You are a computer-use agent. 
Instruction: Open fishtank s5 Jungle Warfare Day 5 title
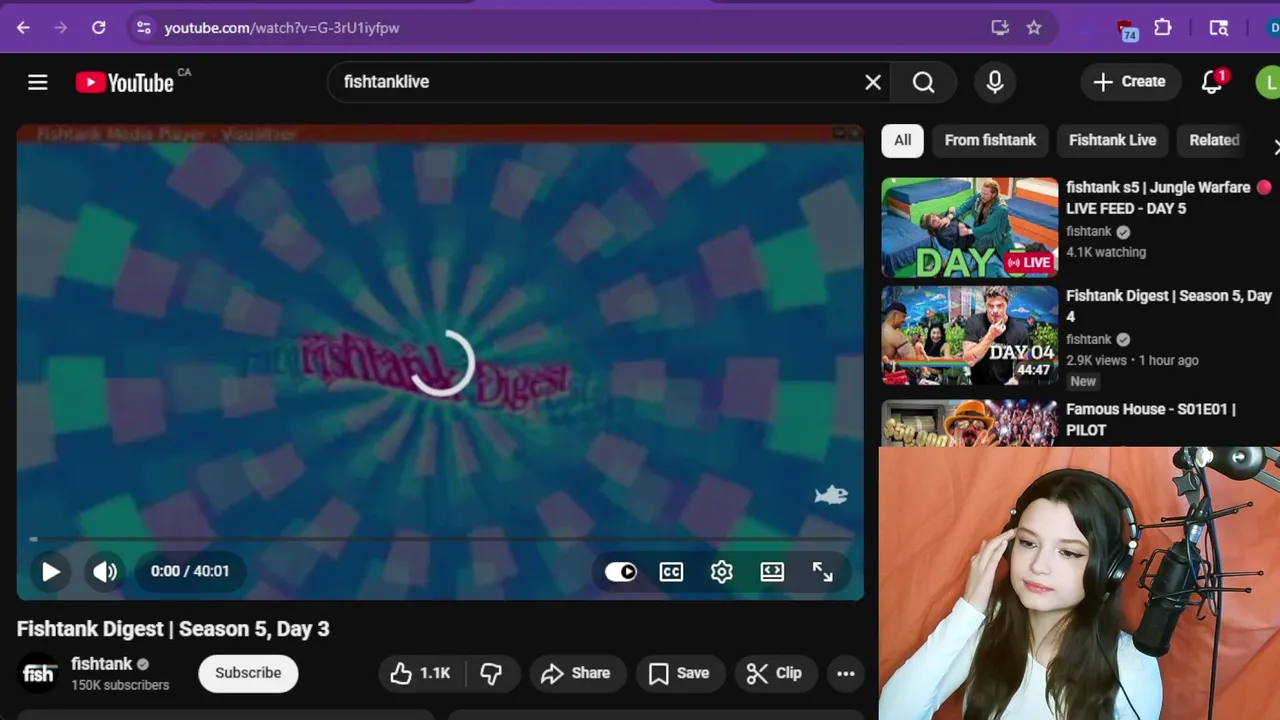pyautogui.click(x=1160, y=198)
